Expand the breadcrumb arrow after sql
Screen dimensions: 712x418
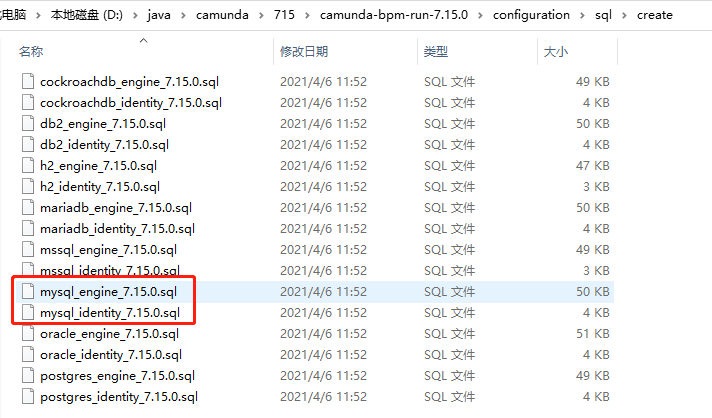pyautogui.click(x=624, y=15)
